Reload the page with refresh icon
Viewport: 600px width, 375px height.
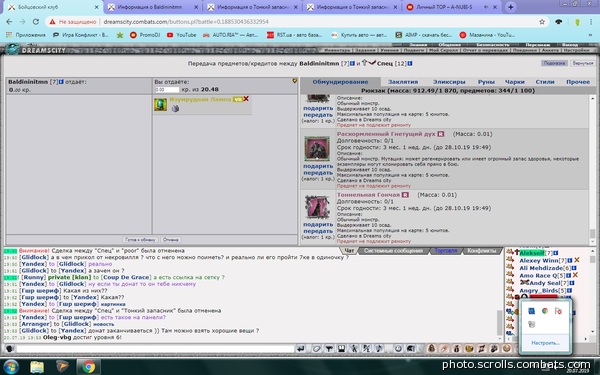[x=36, y=22]
